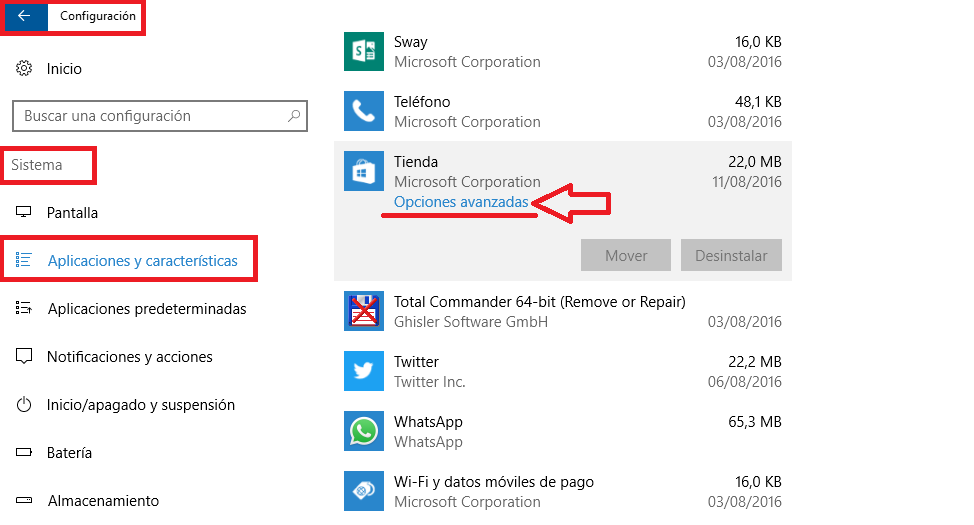Select the Tienda store icon

364,171
